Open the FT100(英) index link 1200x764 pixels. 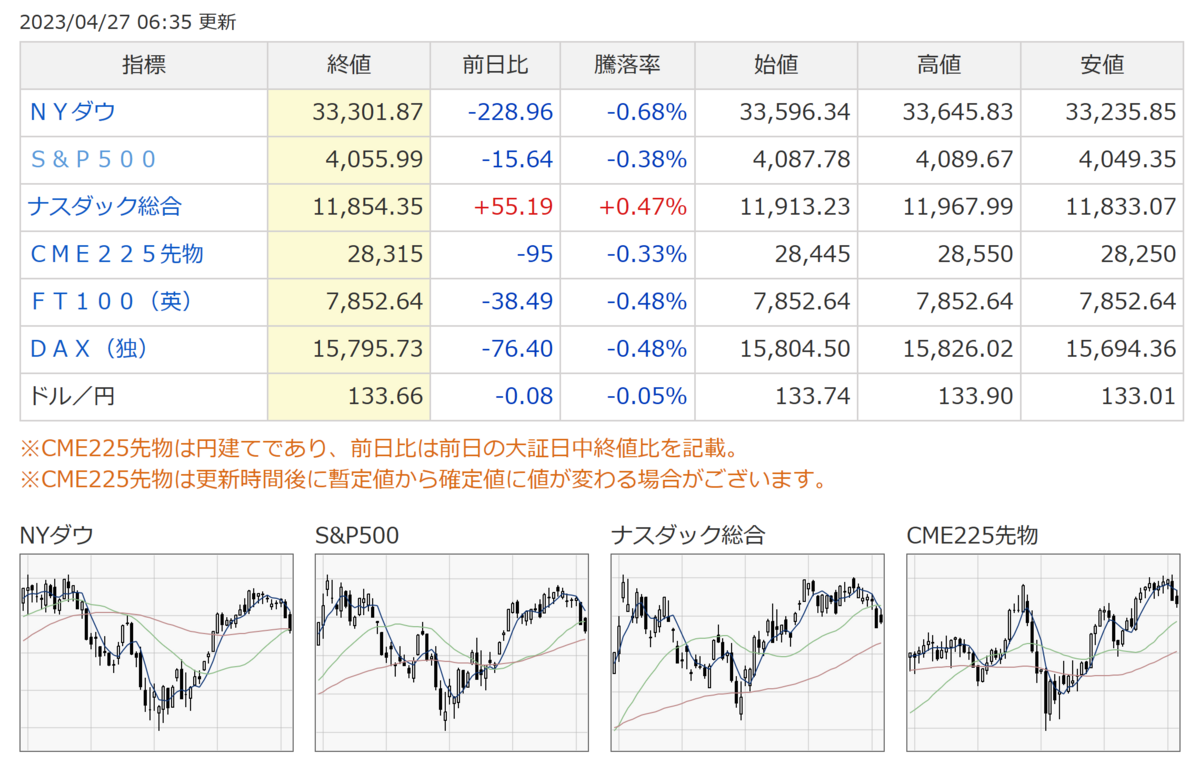tap(111, 301)
